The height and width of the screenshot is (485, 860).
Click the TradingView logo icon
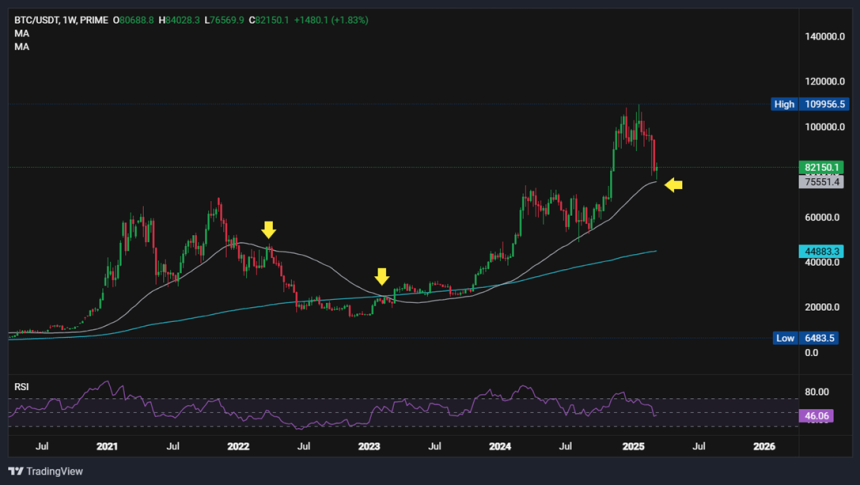click(x=16, y=471)
